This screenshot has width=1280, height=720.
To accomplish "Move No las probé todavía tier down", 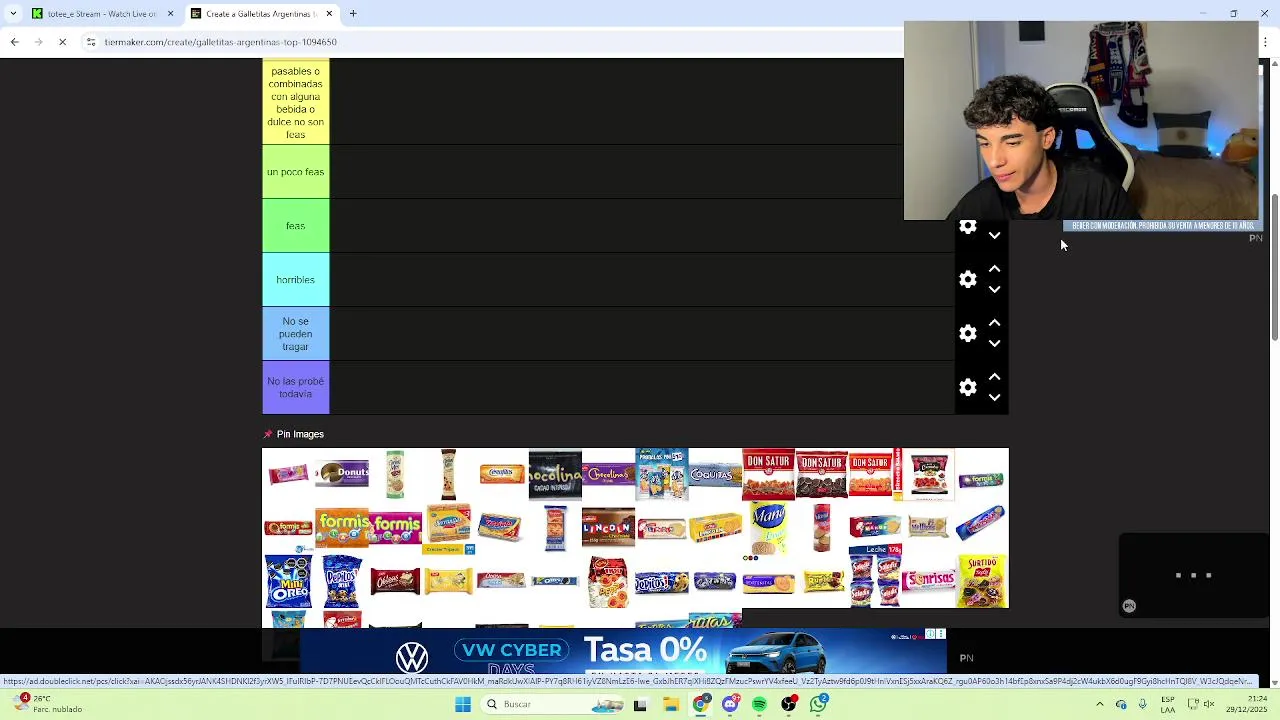I will click(994, 398).
